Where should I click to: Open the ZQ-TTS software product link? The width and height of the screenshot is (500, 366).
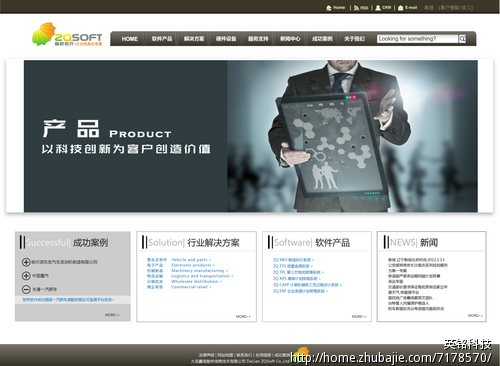[293, 266]
